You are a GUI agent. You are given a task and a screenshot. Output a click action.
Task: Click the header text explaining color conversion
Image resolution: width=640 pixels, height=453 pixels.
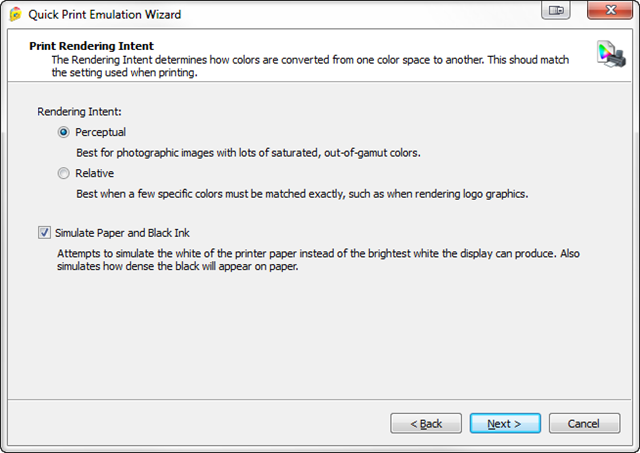[310, 66]
